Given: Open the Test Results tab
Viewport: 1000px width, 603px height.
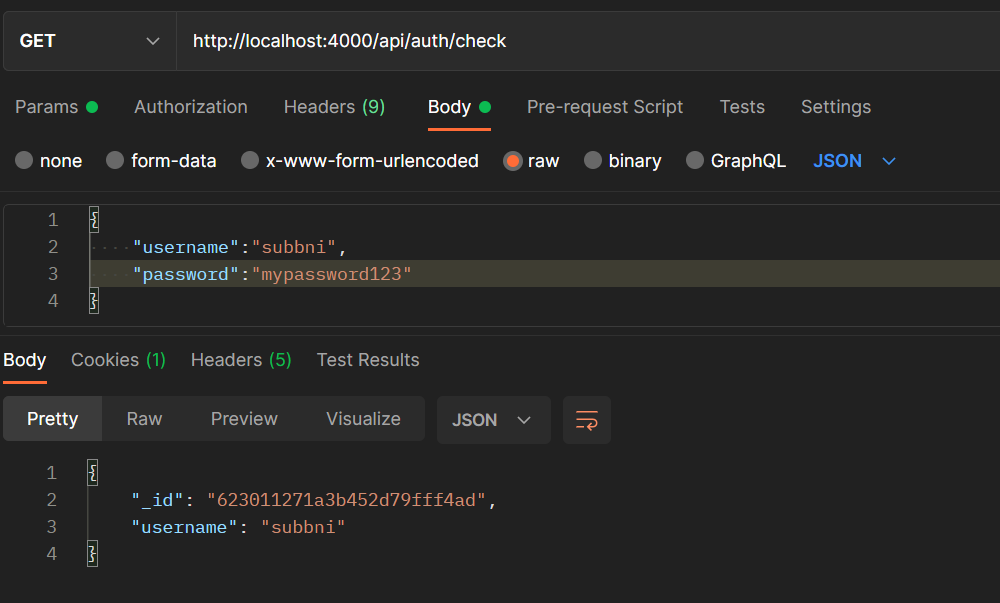Looking at the screenshot, I should pyautogui.click(x=368, y=360).
